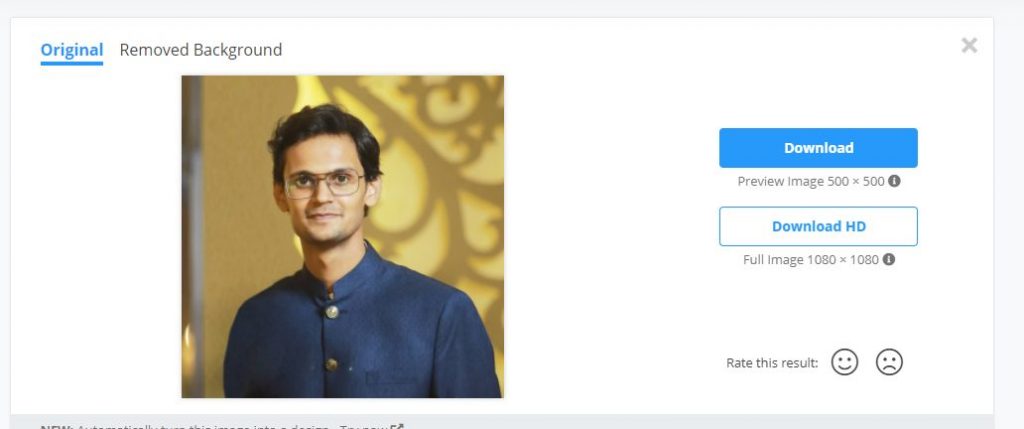
Task: Open info icon beside Full Image 1080 × 1080
Action: pos(889,259)
